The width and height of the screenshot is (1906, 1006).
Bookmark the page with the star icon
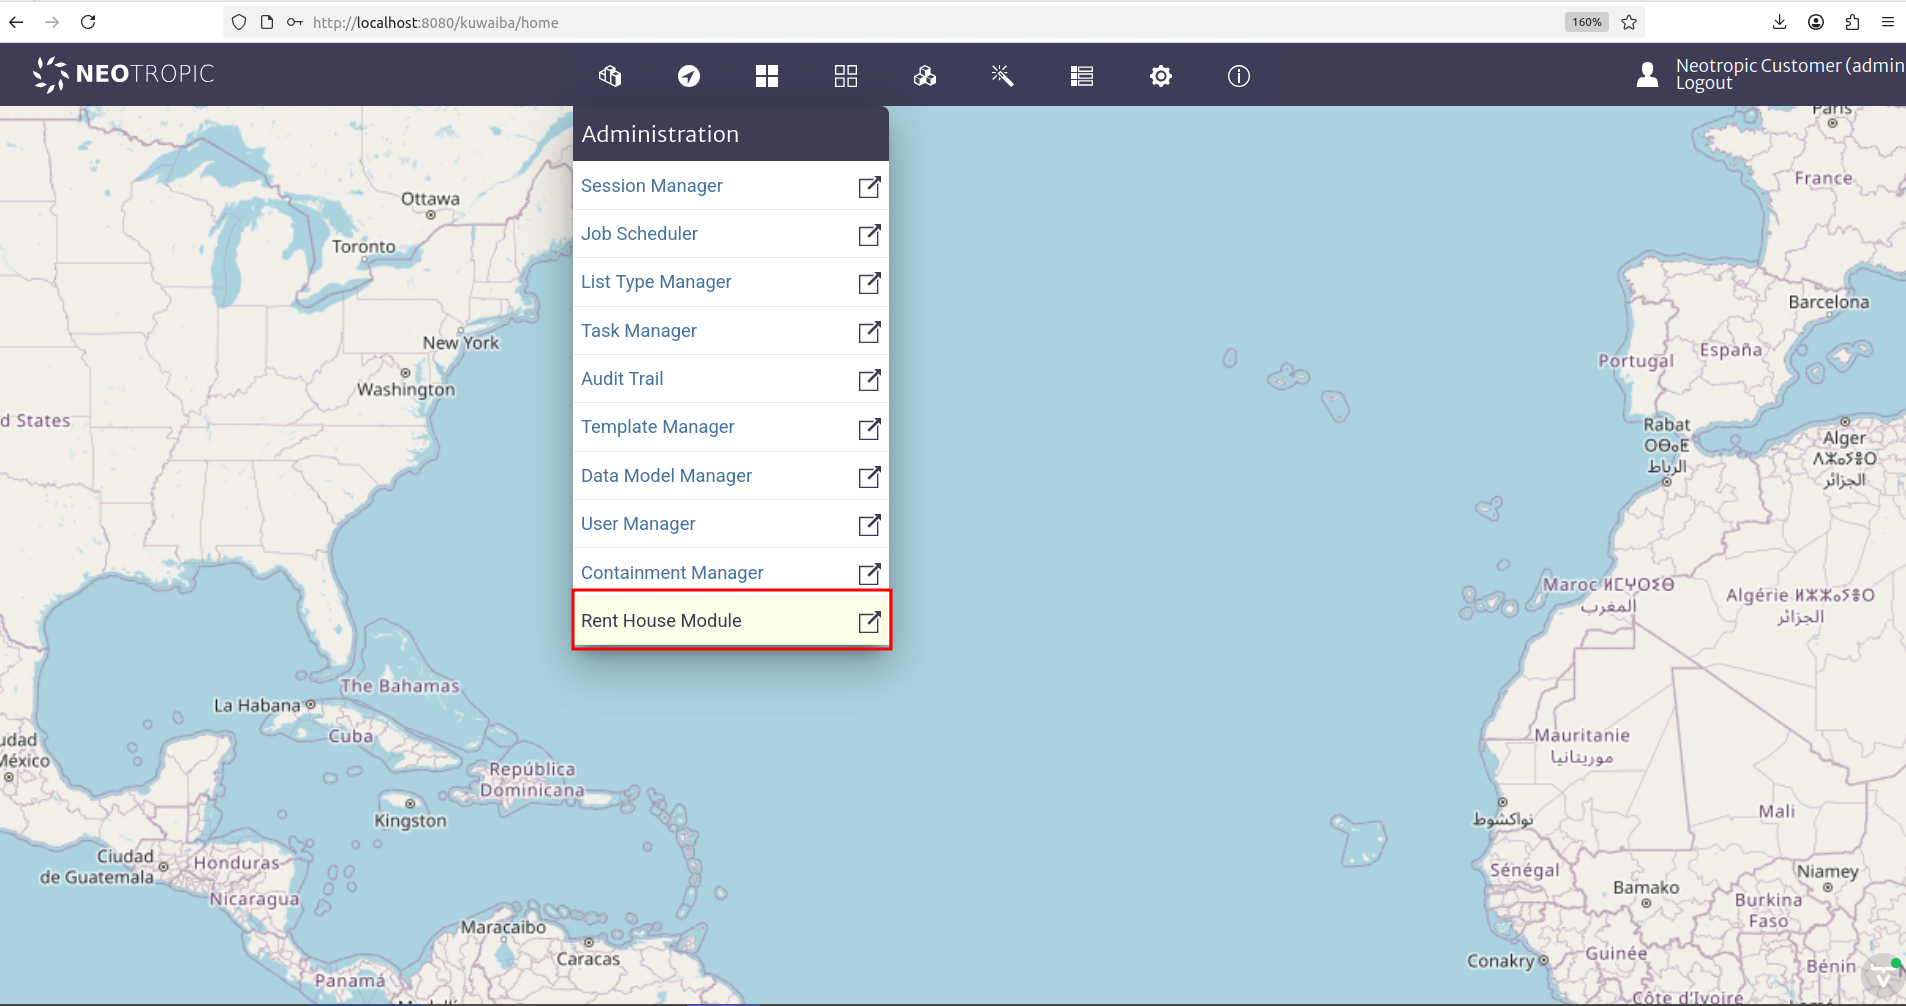(1629, 22)
